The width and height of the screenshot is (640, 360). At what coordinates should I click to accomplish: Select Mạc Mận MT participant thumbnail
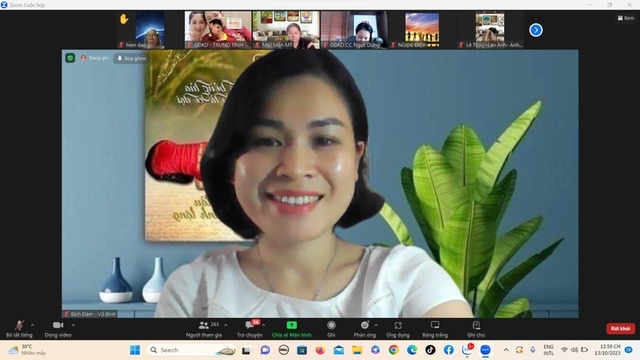[x=286, y=30]
